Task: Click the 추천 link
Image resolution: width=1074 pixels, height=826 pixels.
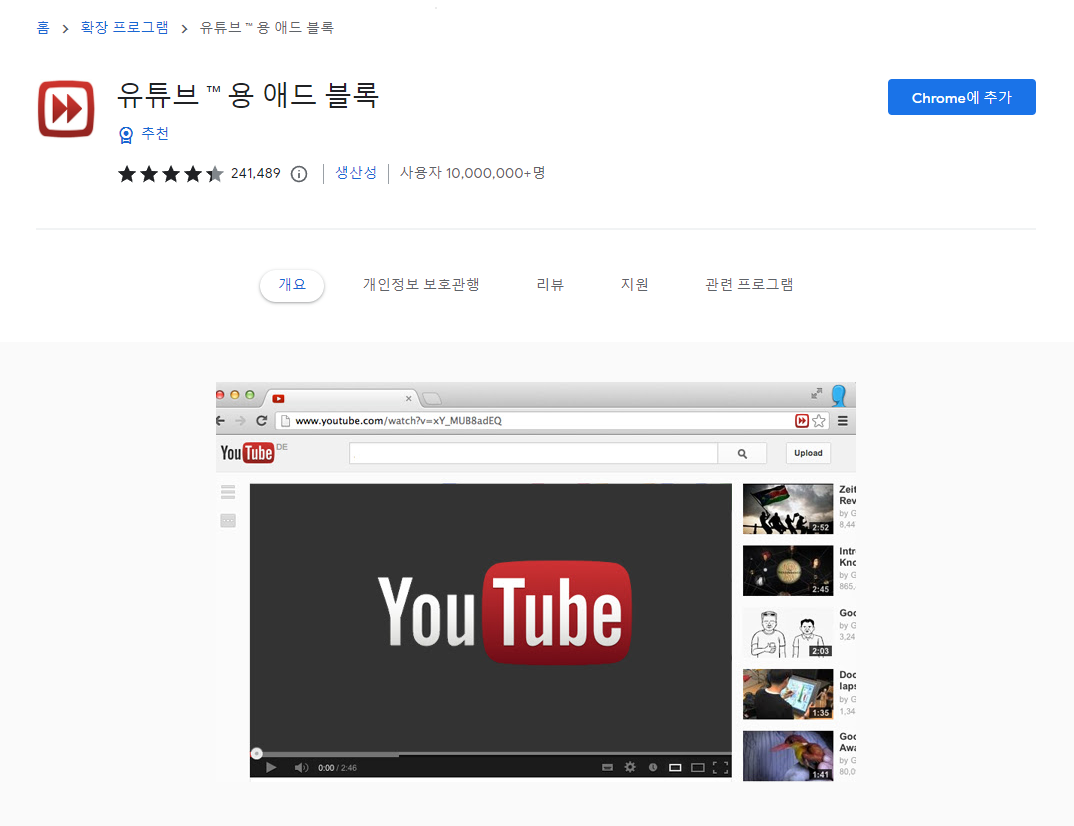Action: point(155,134)
